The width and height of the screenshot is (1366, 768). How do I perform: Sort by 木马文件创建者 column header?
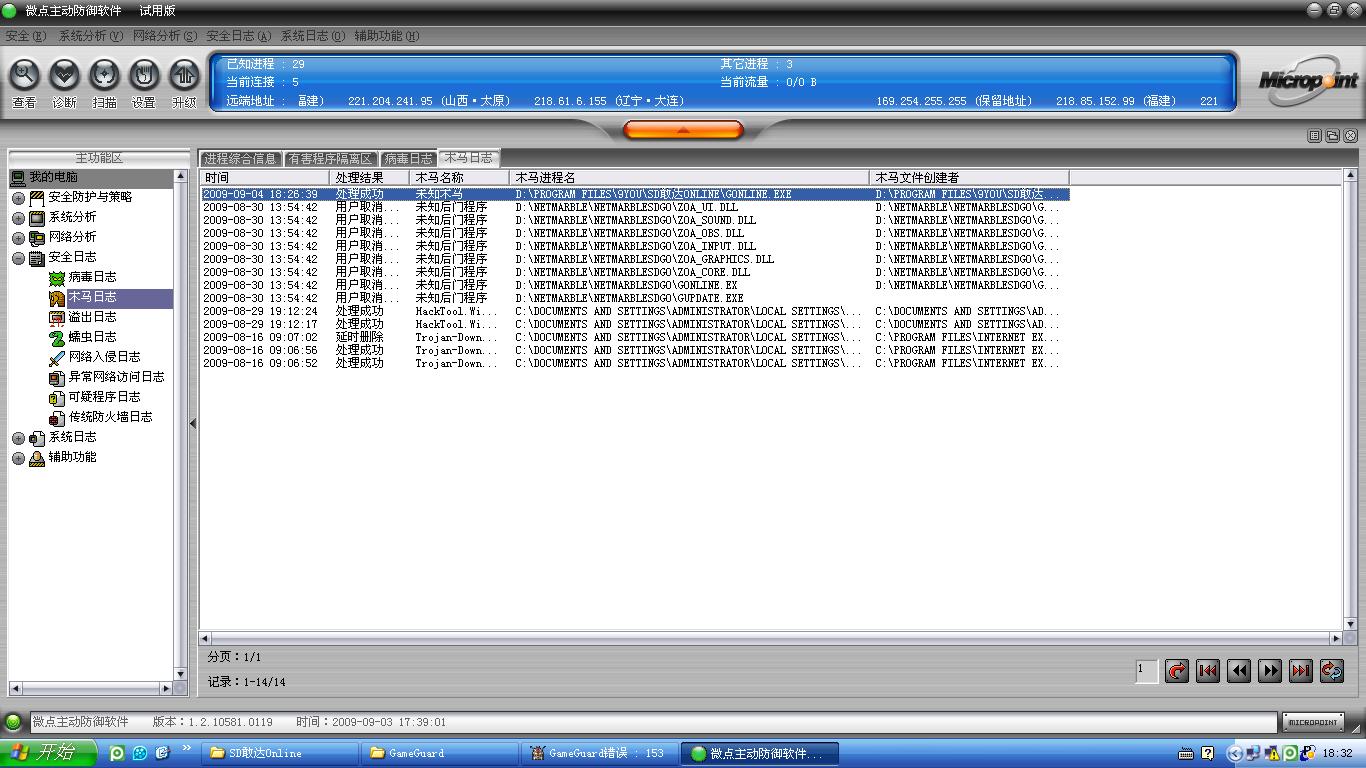point(970,177)
